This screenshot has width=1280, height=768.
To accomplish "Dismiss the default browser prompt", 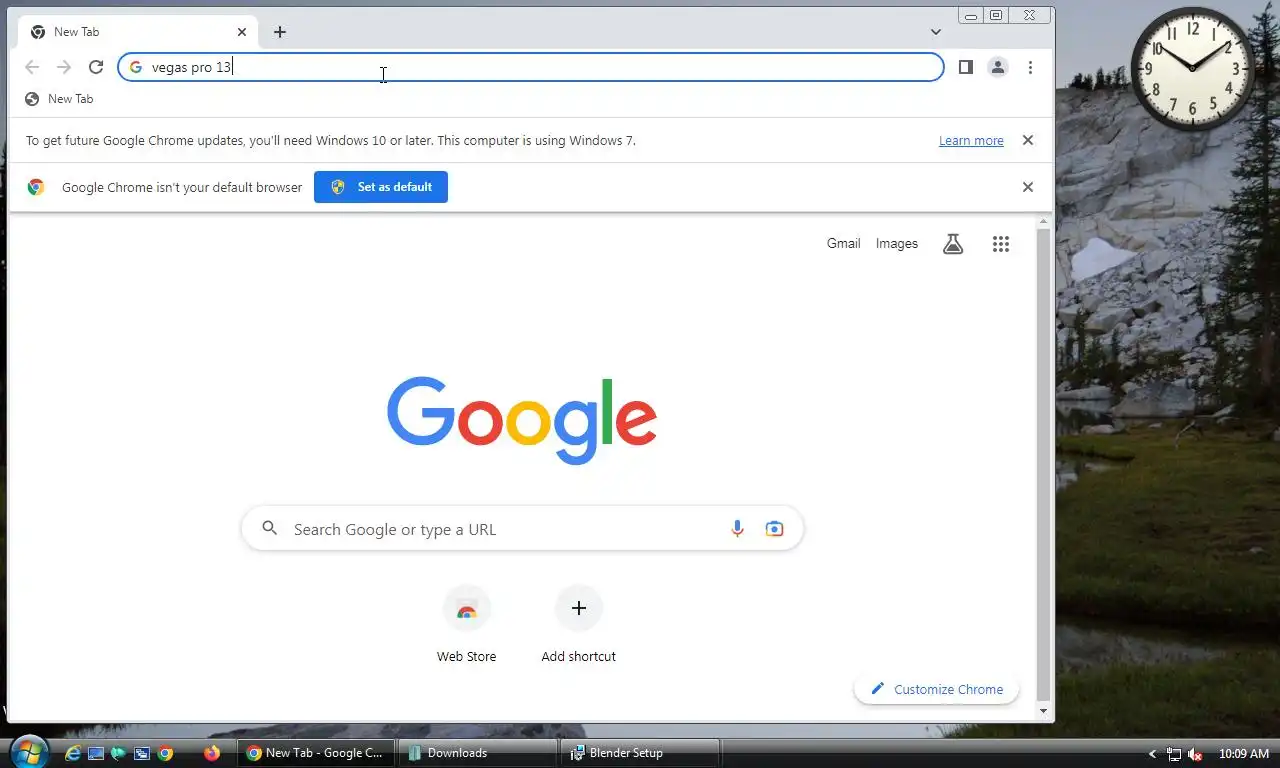I will point(1027,187).
